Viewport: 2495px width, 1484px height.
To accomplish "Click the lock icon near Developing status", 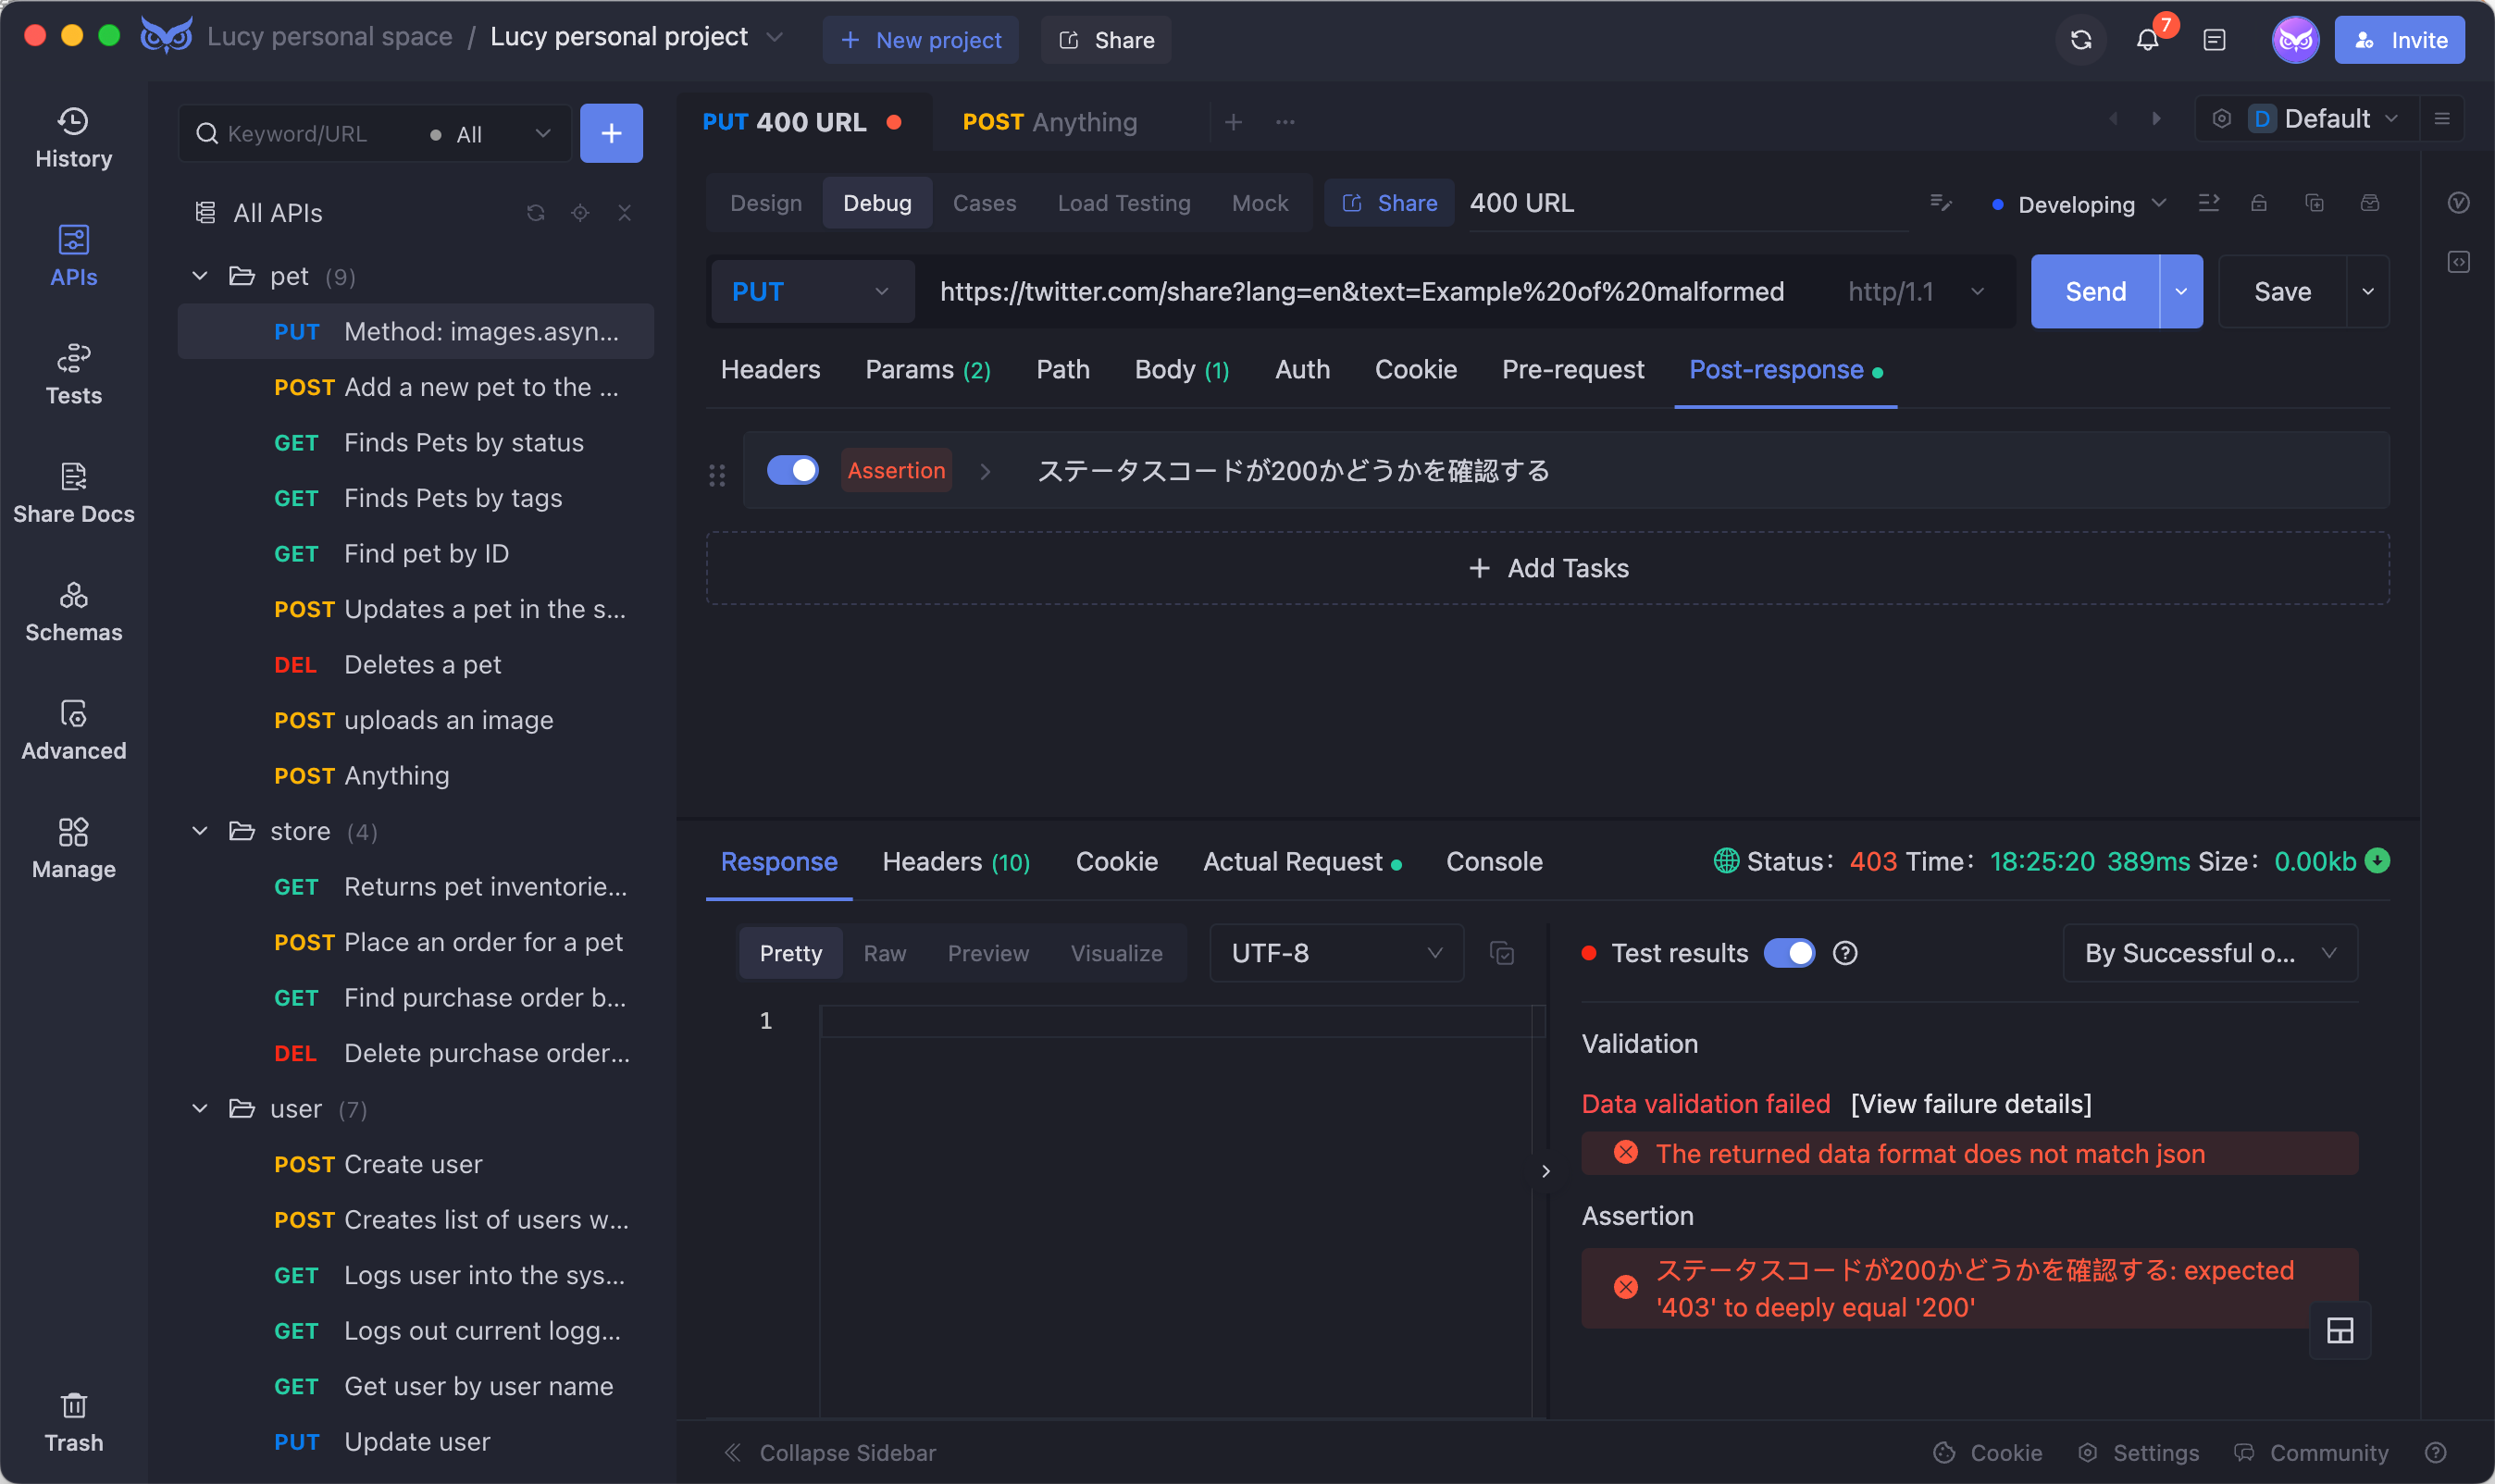I will pos(2258,203).
